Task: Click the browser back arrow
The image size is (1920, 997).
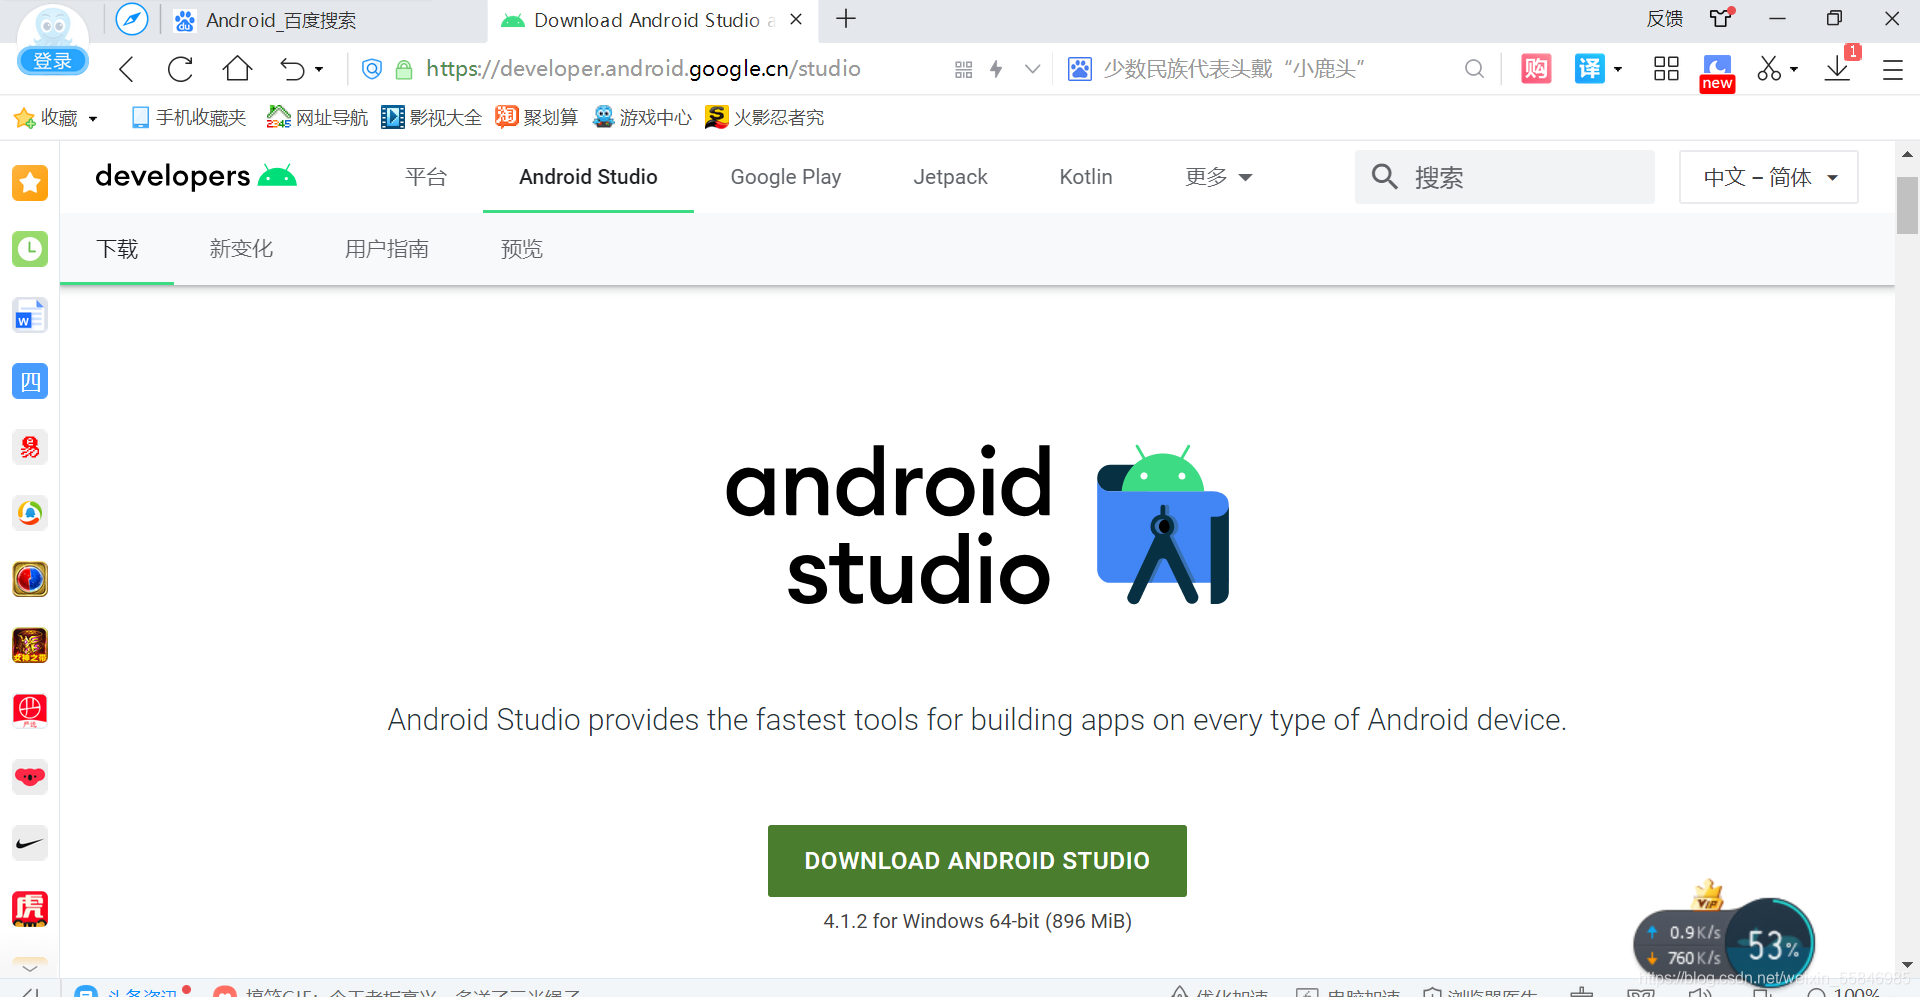Action: [126, 69]
